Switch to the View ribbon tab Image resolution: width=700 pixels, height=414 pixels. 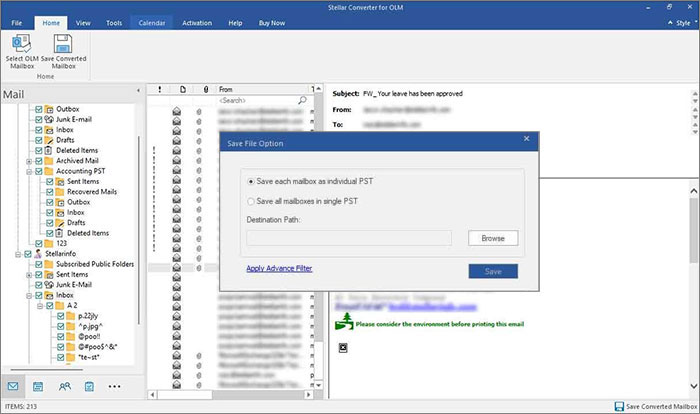tap(83, 23)
